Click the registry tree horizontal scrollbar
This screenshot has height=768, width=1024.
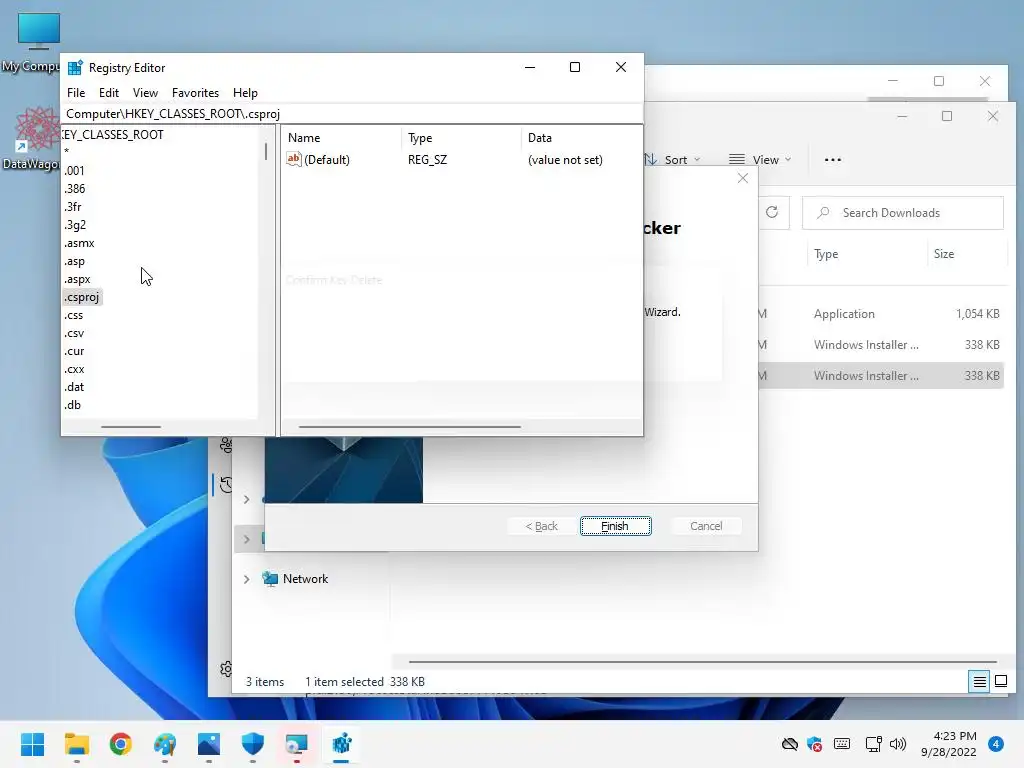(x=131, y=426)
